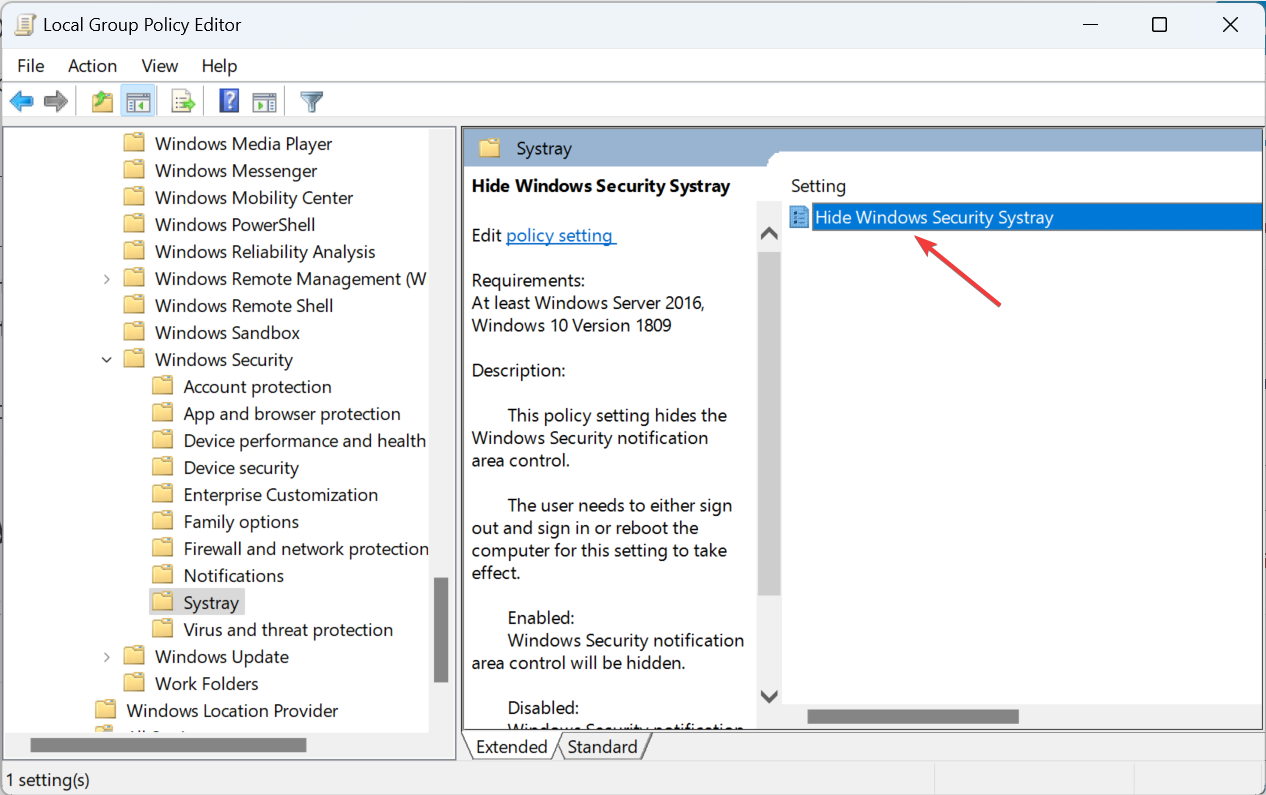
Task: Switch to the Extended tab
Action: [511, 747]
